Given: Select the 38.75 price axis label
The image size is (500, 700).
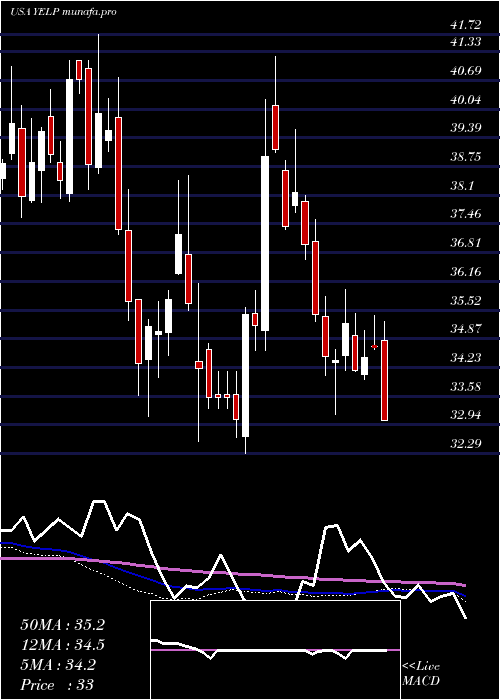Looking at the screenshot, I should [x=466, y=157].
